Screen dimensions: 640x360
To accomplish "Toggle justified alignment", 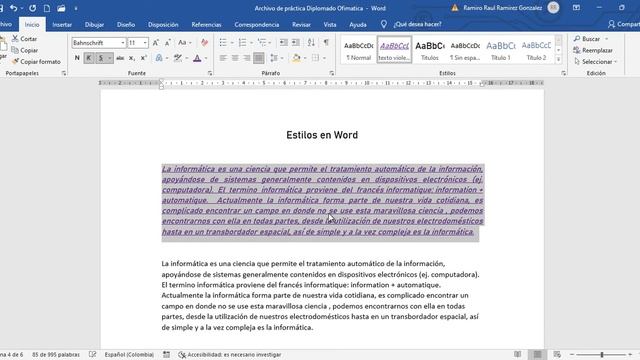I will (259, 58).
